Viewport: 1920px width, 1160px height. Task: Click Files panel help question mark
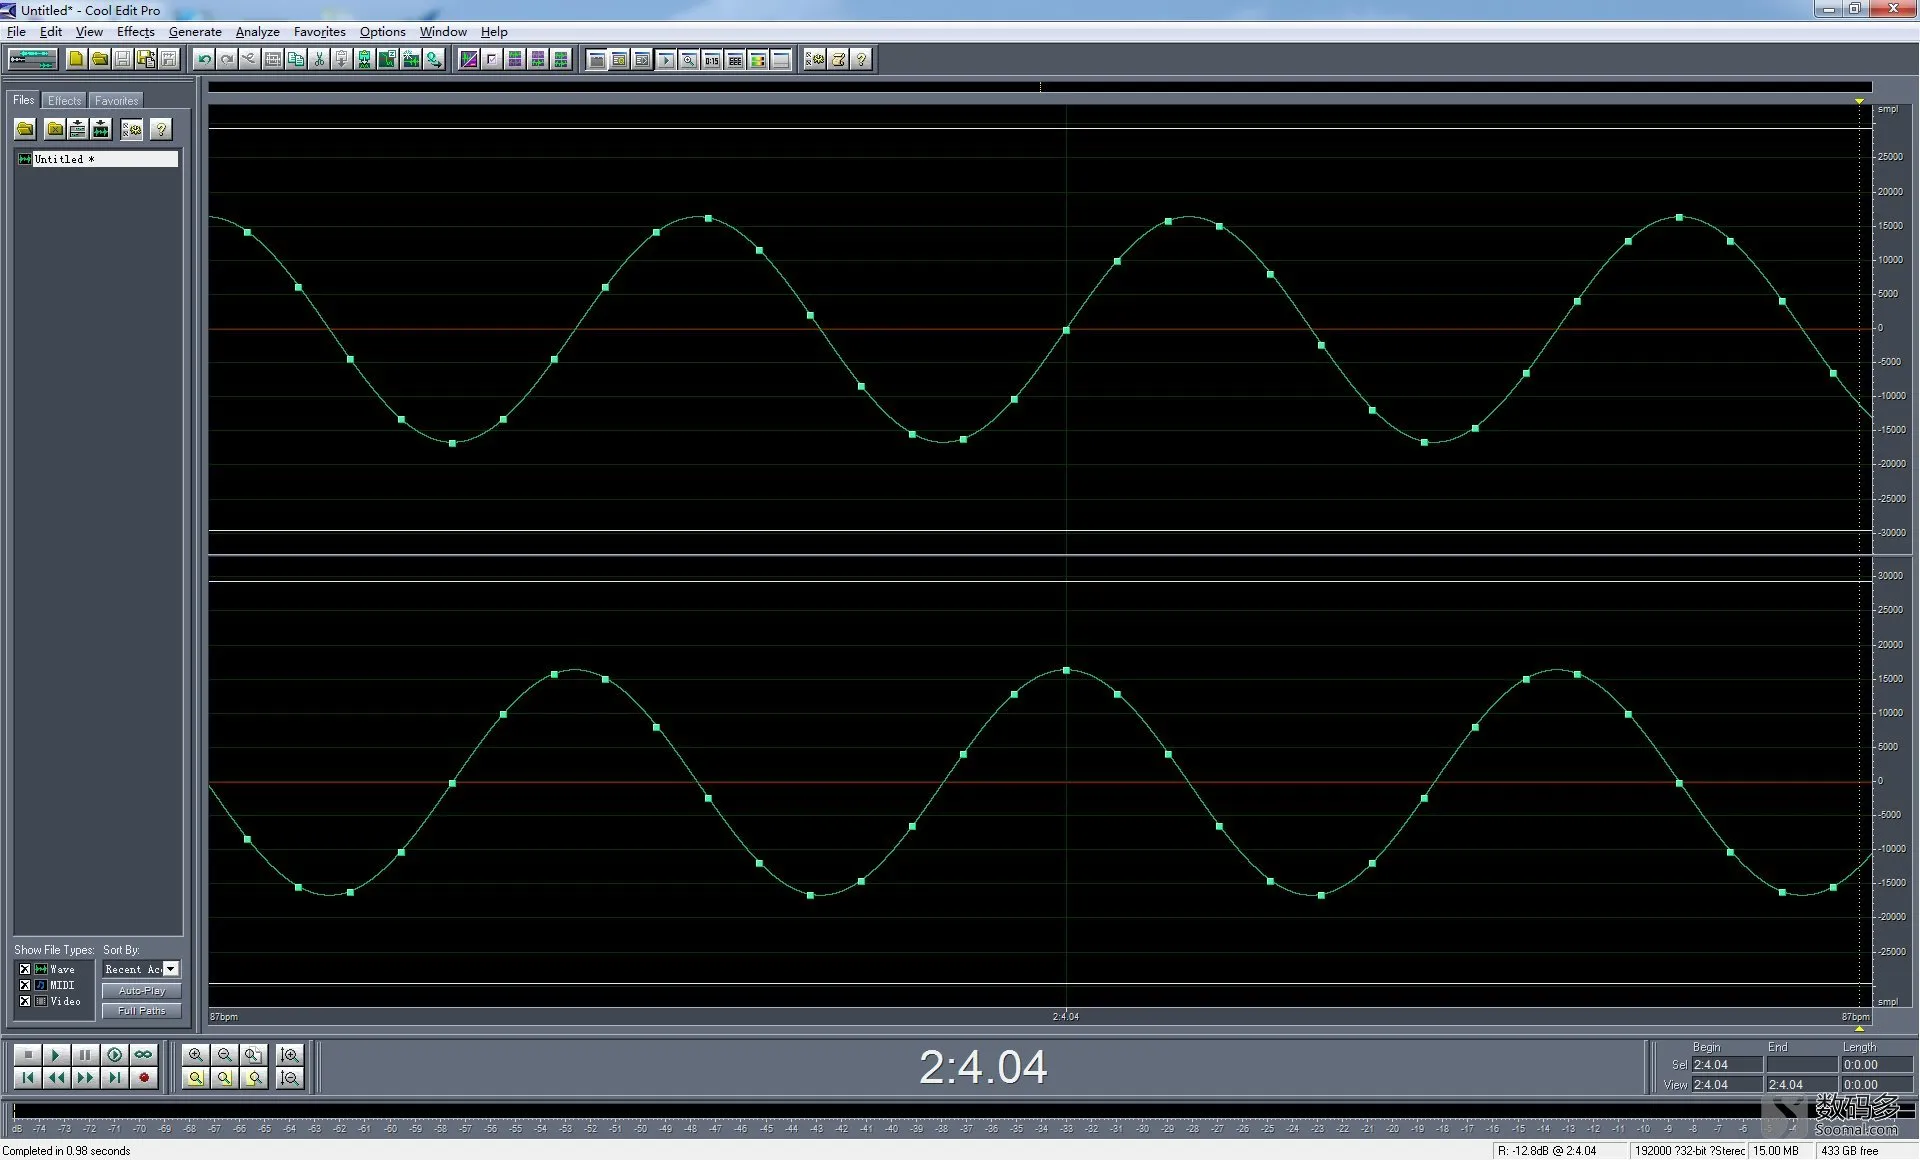click(161, 129)
